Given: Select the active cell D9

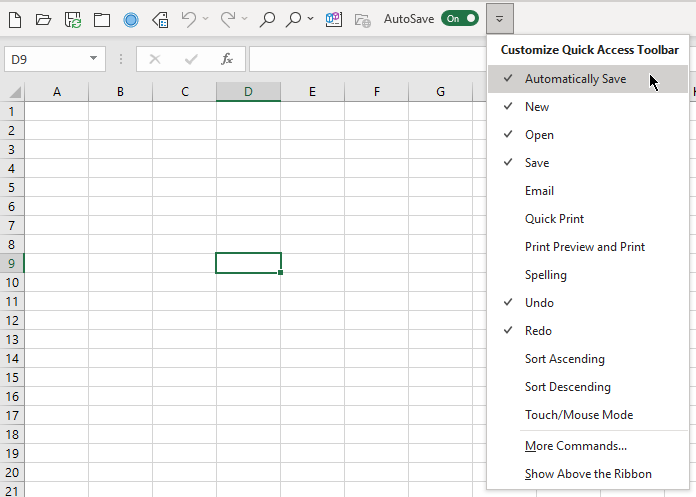Looking at the screenshot, I should tap(248, 263).
